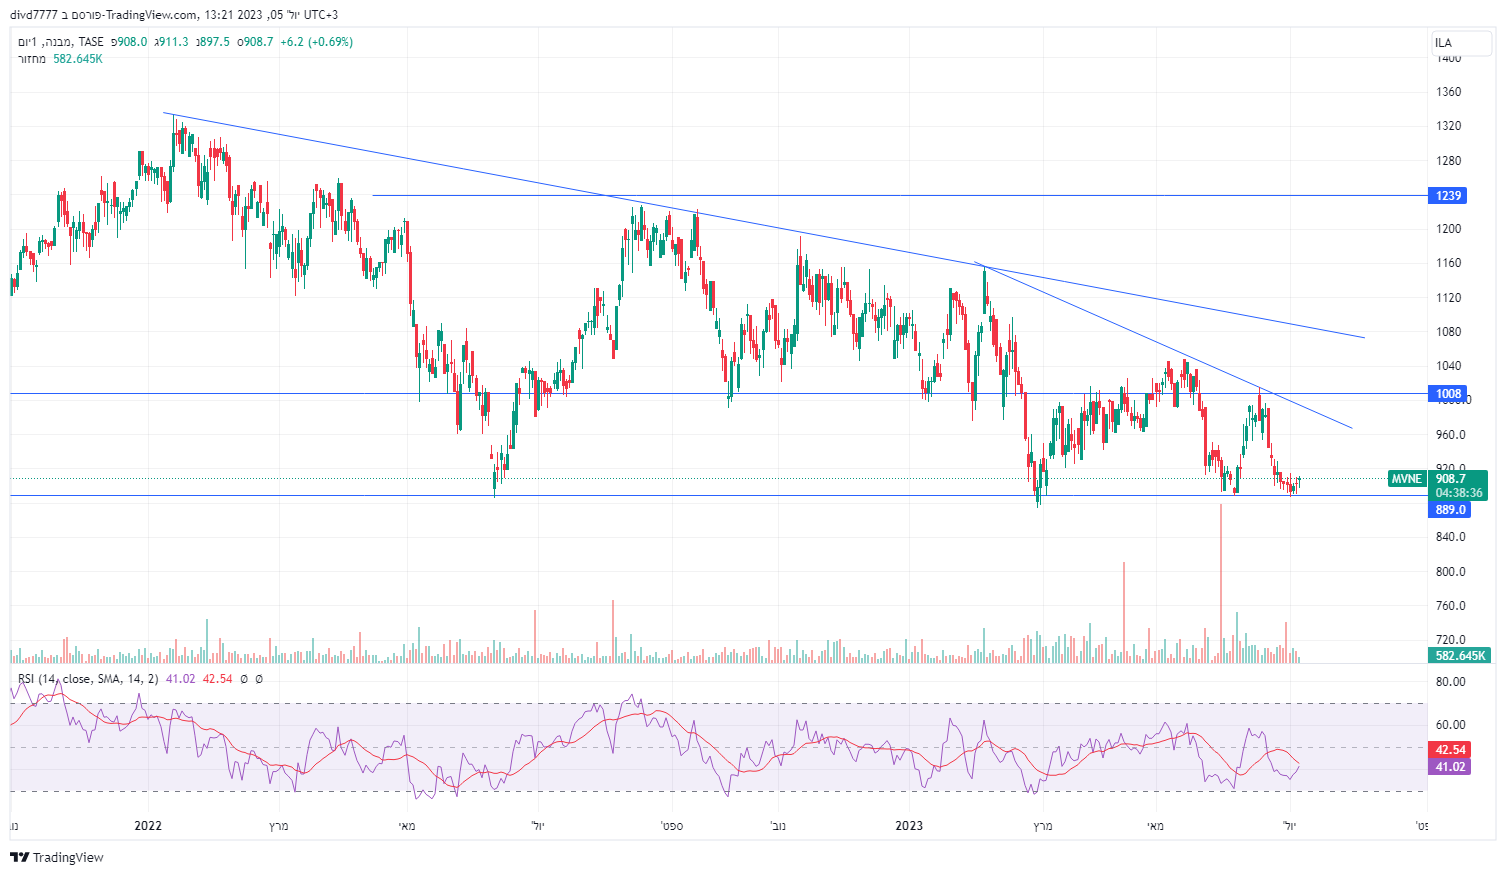Click the purple 41.02 RSI axis label

point(1450,767)
